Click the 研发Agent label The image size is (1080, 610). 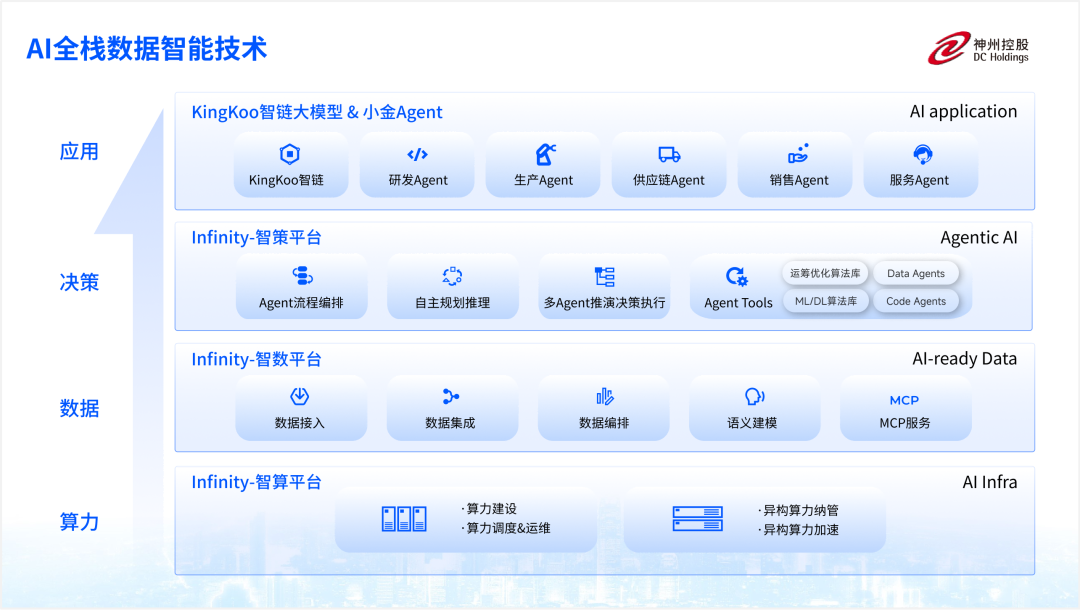point(418,180)
